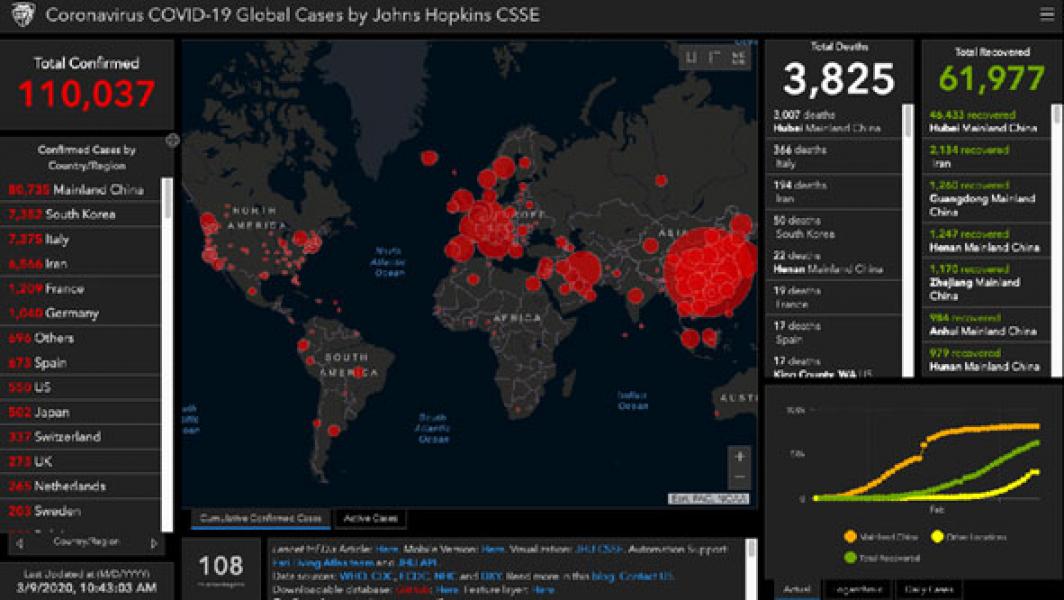Image resolution: width=1064 pixels, height=600 pixels.
Task: Show the Logarithmic chart tab
Action: pos(857,589)
